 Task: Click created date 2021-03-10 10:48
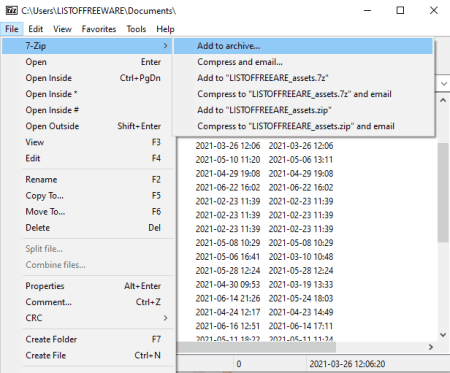pyautogui.click(x=301, y=257)
